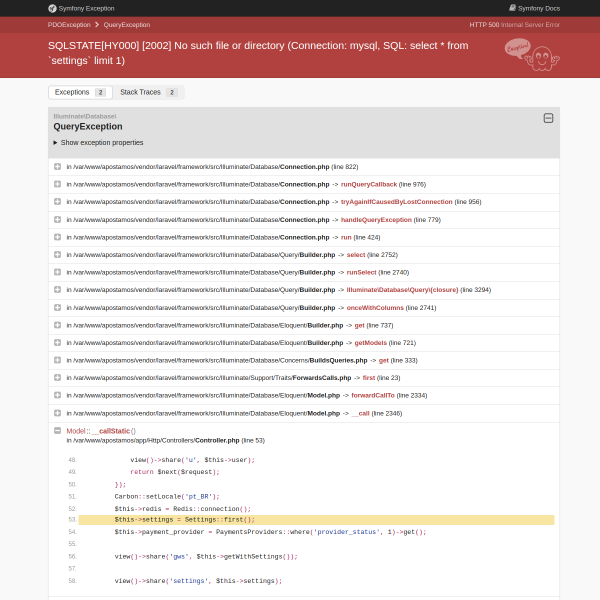Open the Symfony Docs book icon
Image resolution: width=600 pixels, height=600 pixels.
point(512,8)
